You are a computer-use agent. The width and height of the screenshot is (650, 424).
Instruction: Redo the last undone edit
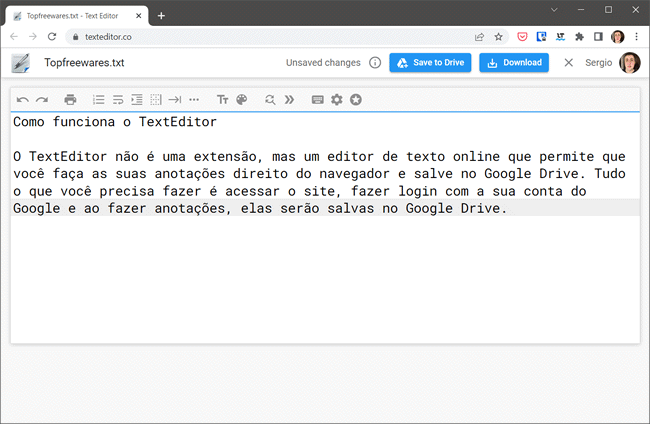[42, 100]
